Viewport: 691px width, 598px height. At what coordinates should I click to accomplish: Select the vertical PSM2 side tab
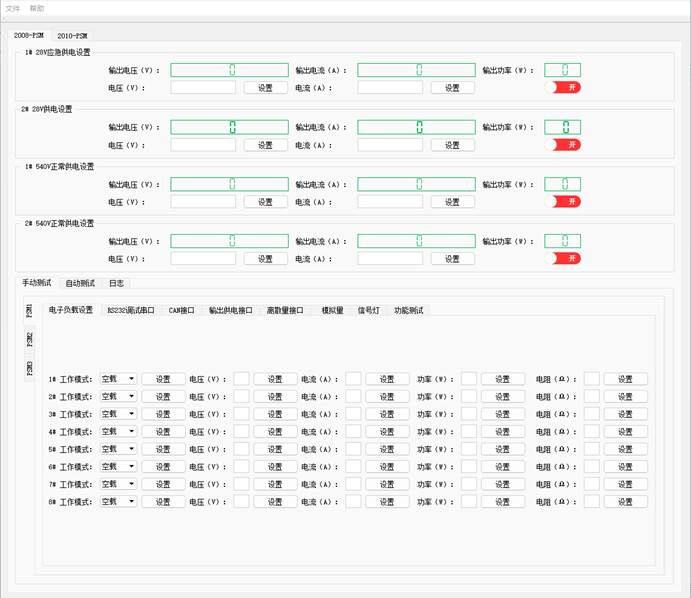(x=30, y=340)
